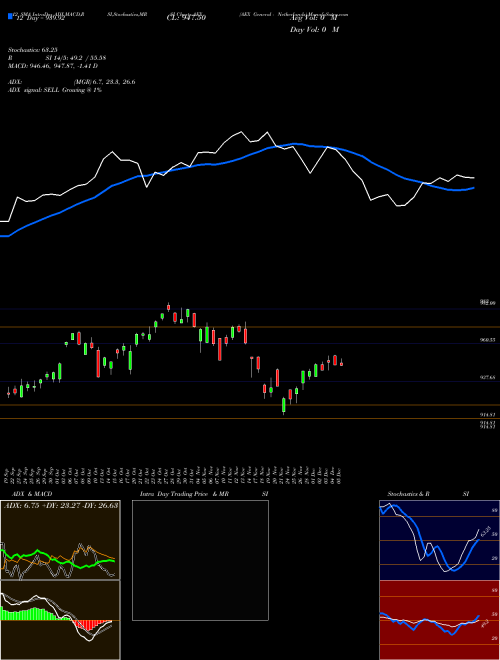Click the 'Stochastics & R' panel title
This screenshot has height=660, width=500.
(408, 494)
